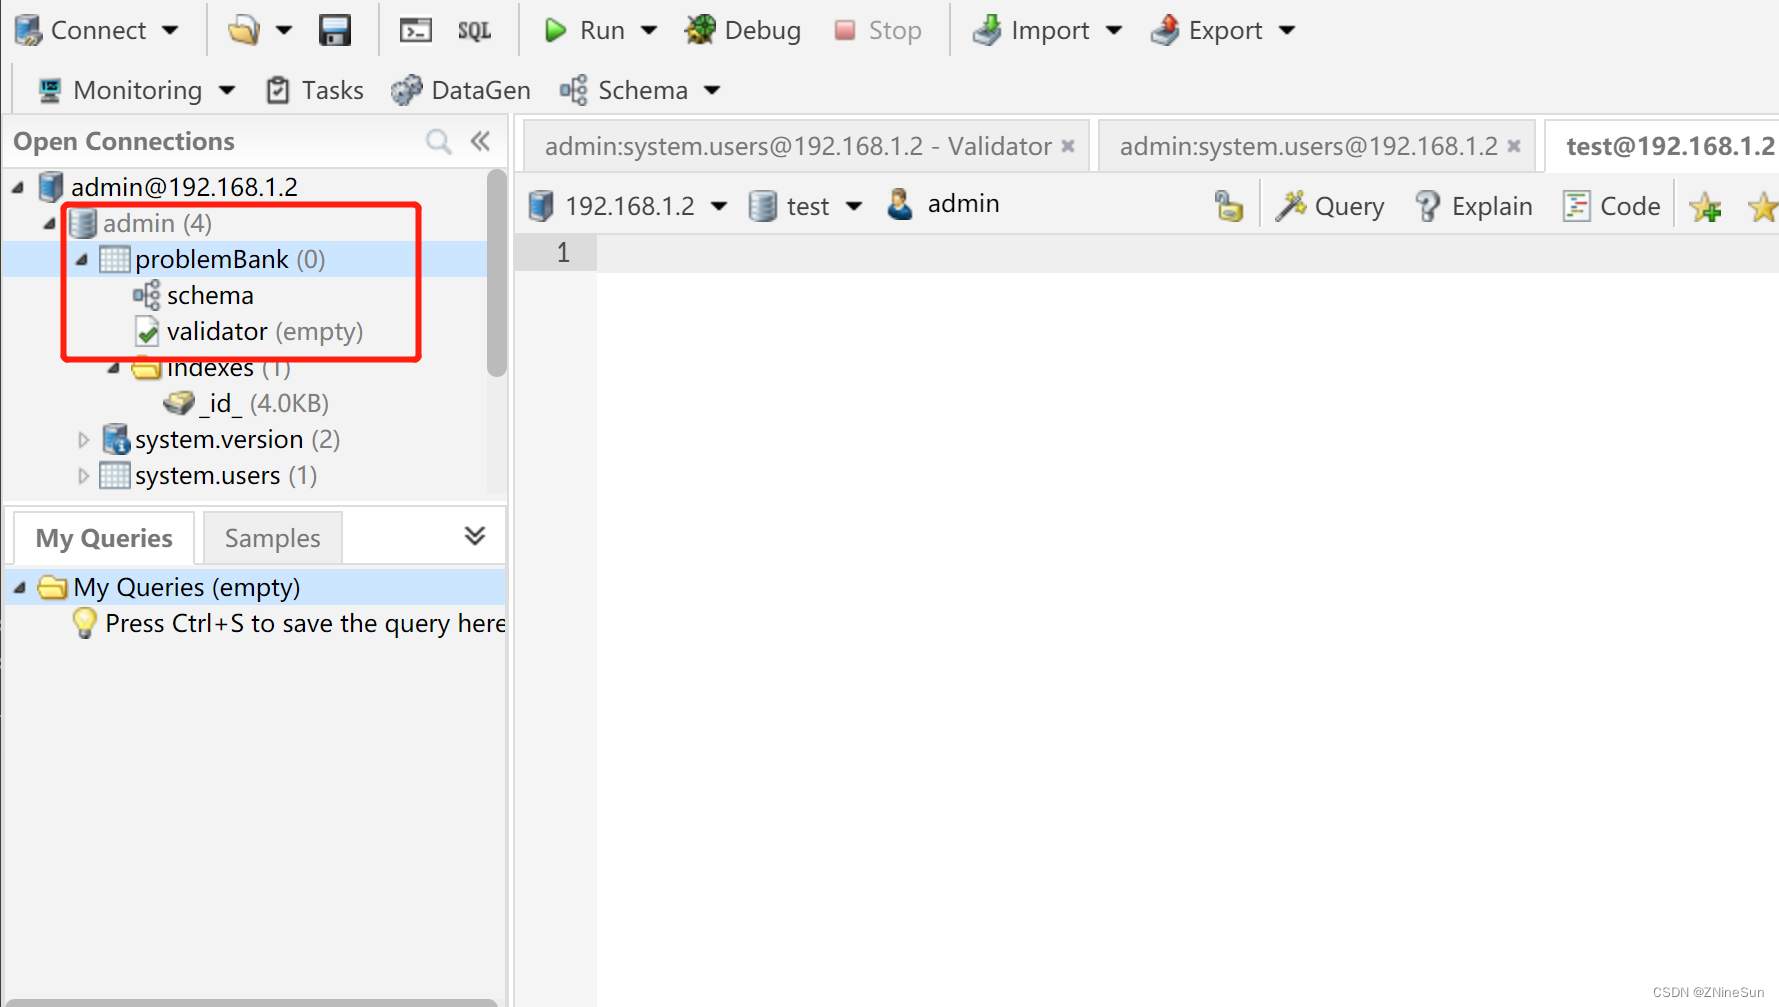Viewport: 1779px width, 1007px height.
Task: Click the admin user icon
Action: pyautogui.click(x=900, y=204)
